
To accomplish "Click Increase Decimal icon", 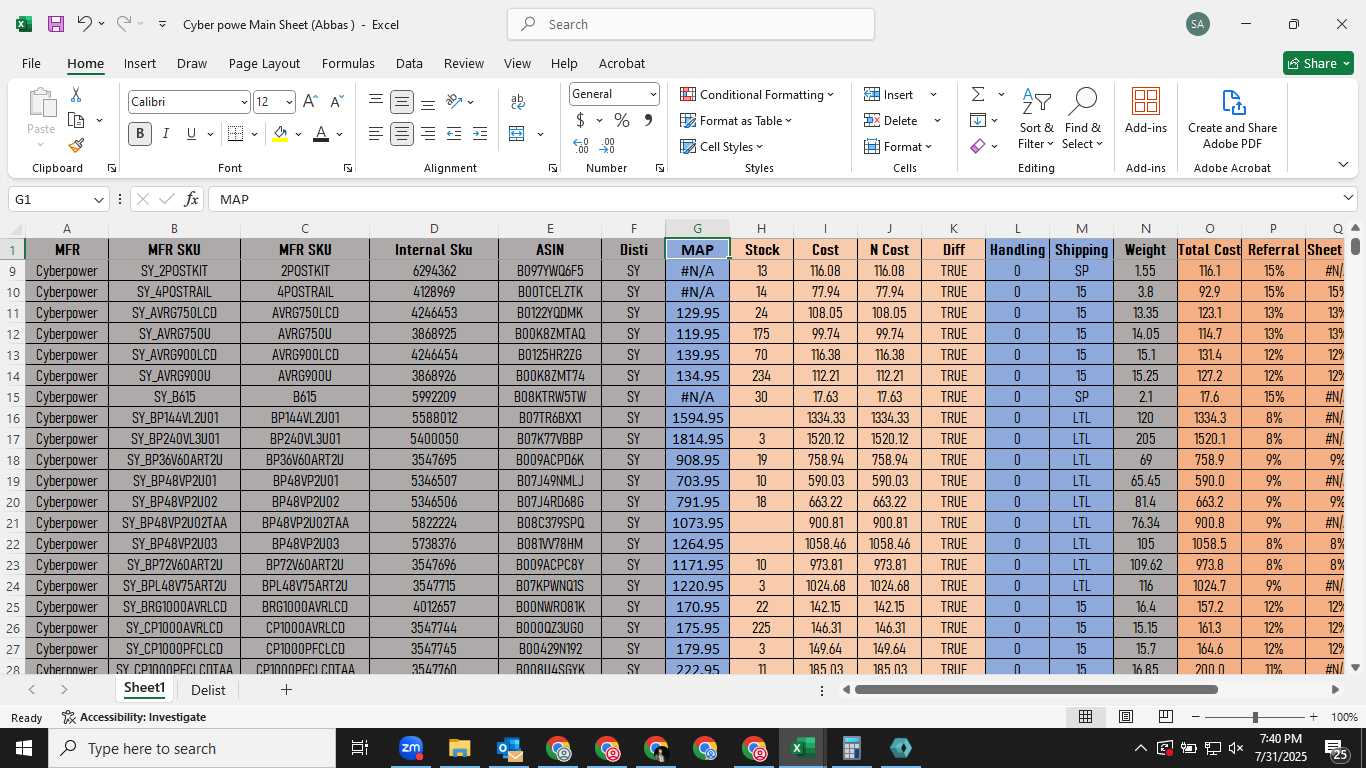I will point(581,146).
